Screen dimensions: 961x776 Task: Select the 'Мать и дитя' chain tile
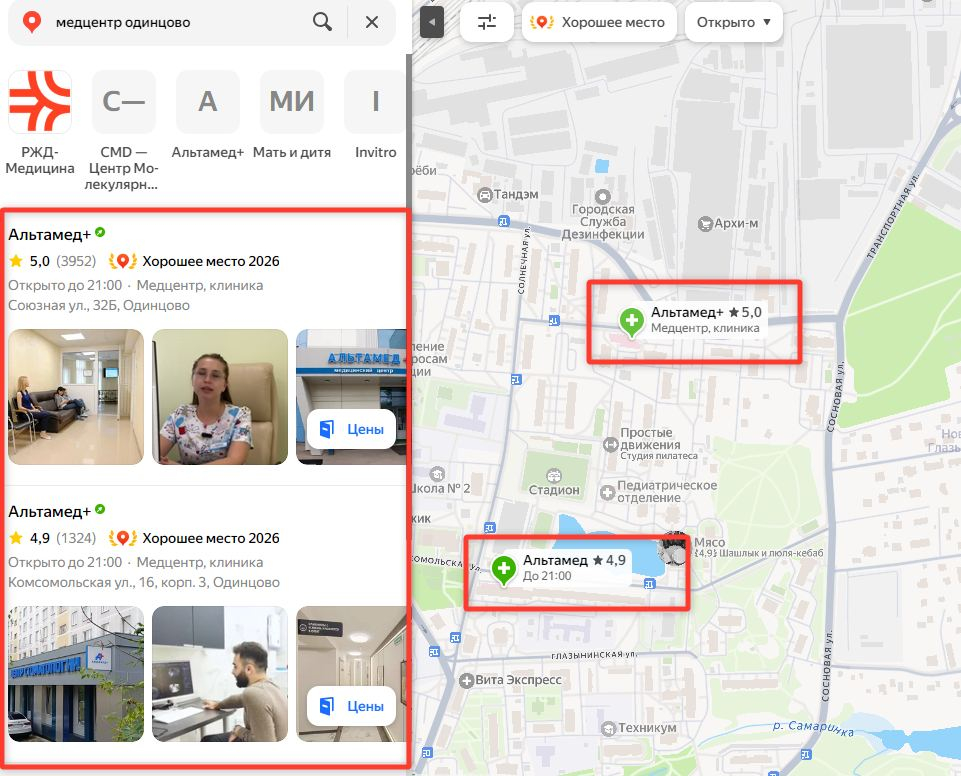292,101
